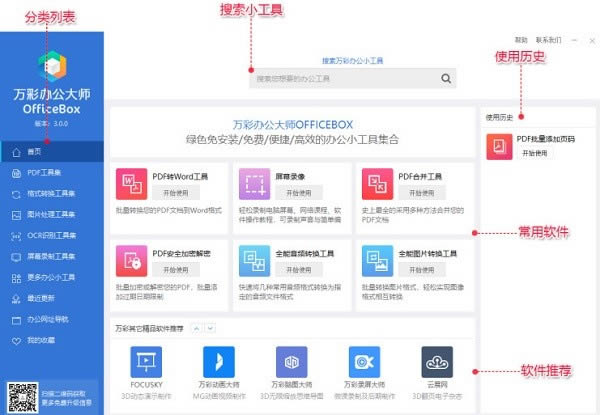Open the 万彩录屏大师 software icon
This screenshot has width=600, height=415.
point(364,360)
